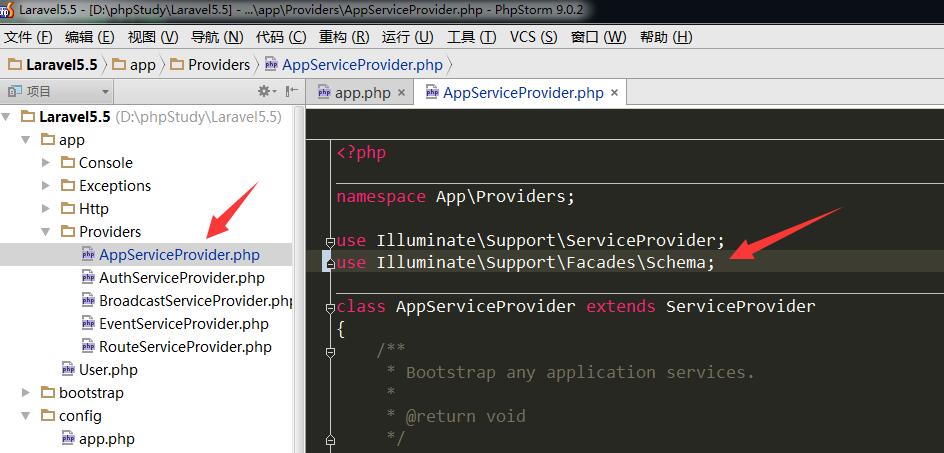Open the project panel settings gear

(265, 91)
